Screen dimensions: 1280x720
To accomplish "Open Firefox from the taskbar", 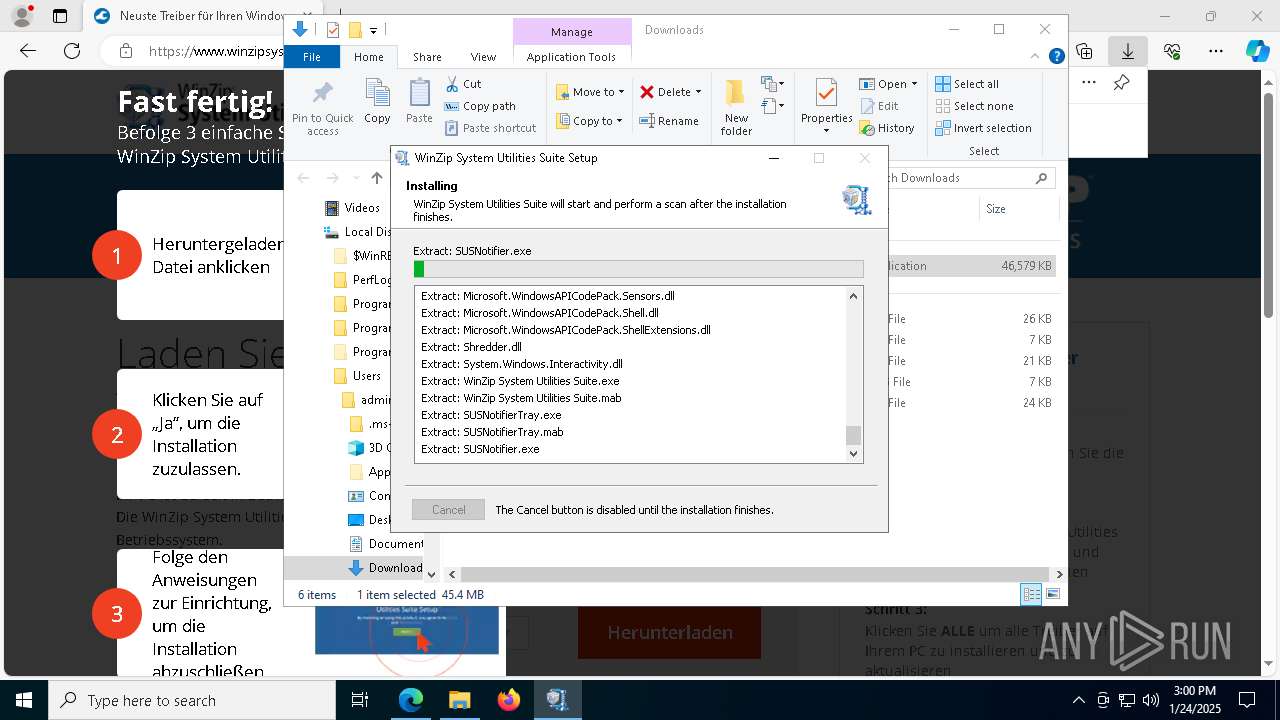I will (508, 700).
